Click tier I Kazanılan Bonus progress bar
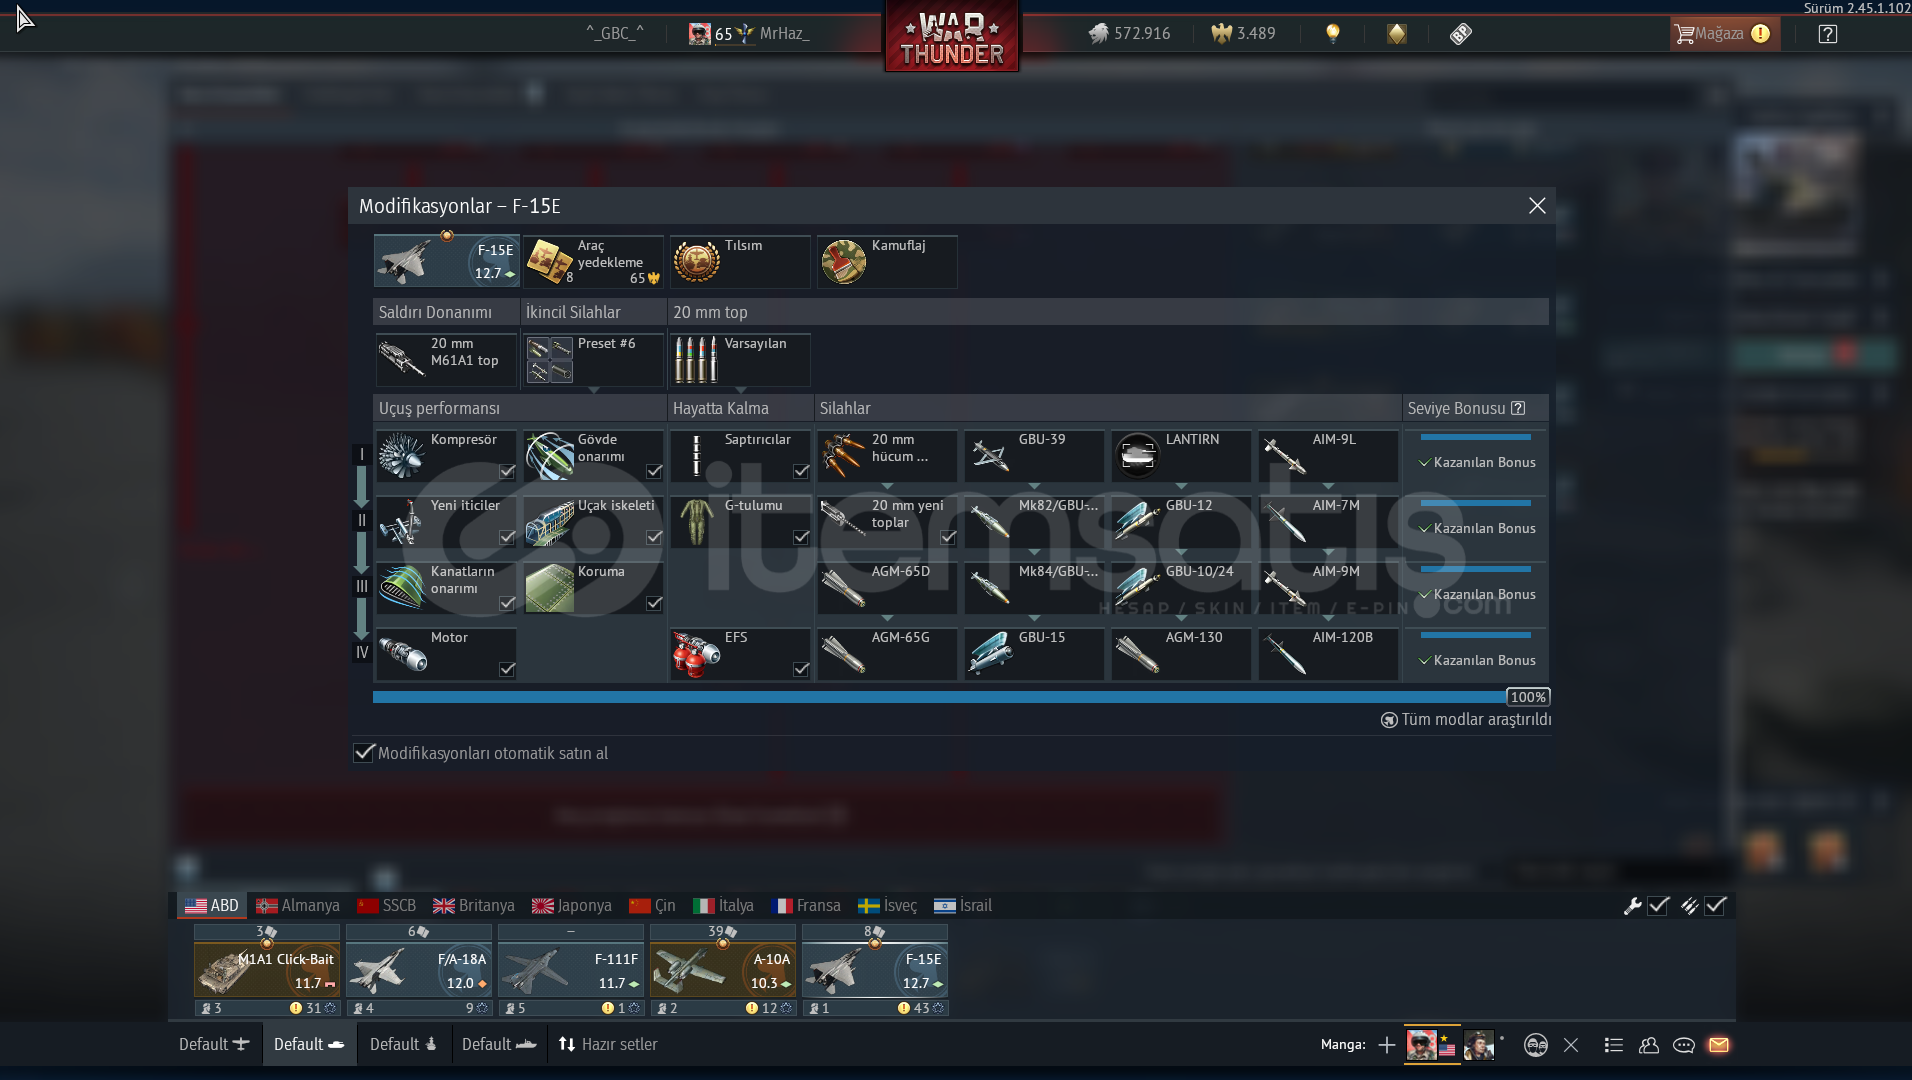The image size is (1912, 1080). click(x=1476, y=437)
